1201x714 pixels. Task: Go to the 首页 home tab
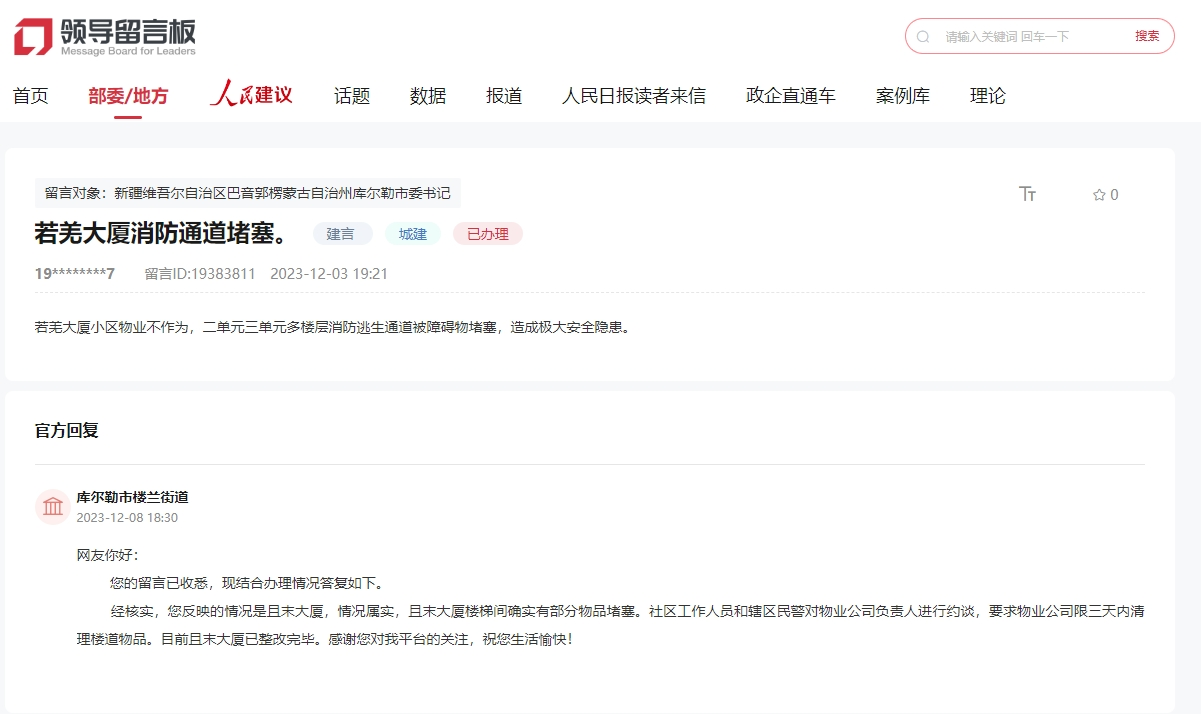pos(30,96)
